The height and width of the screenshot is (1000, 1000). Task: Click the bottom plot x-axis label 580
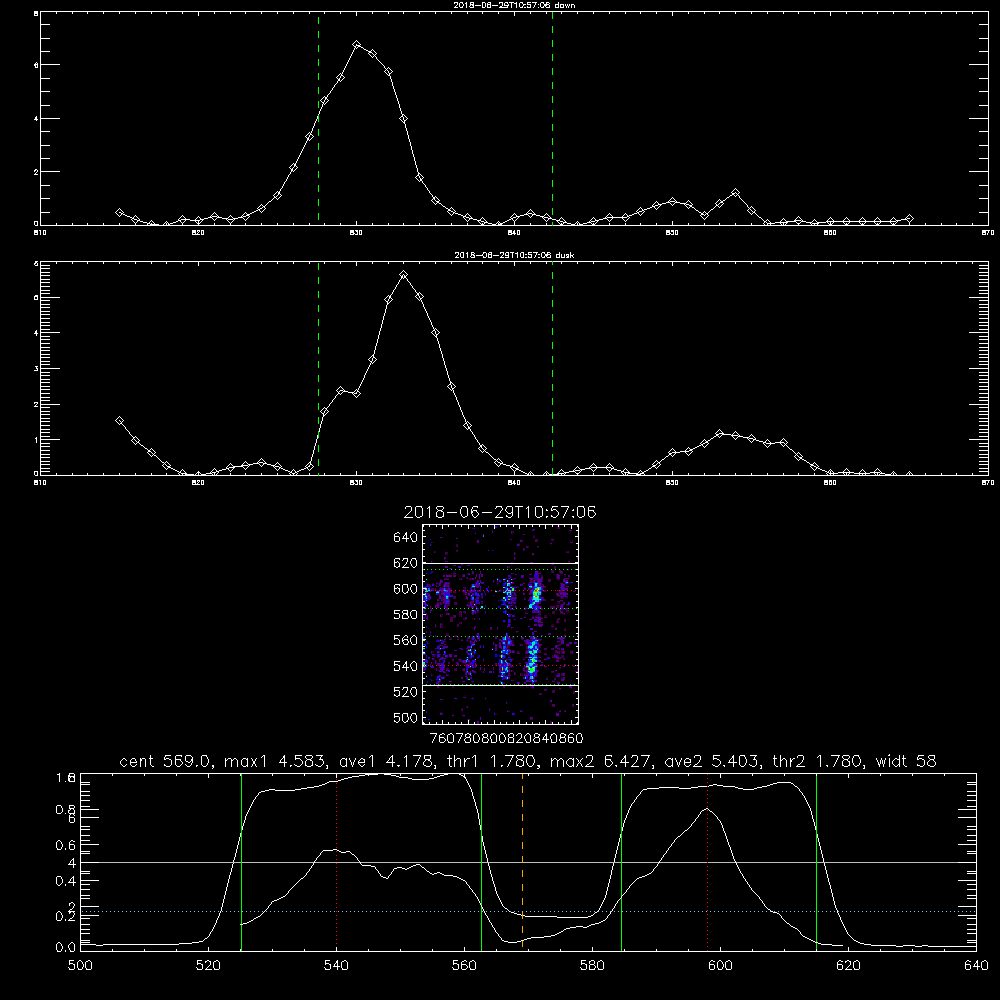pyautogui.click(x=592, y=966)
